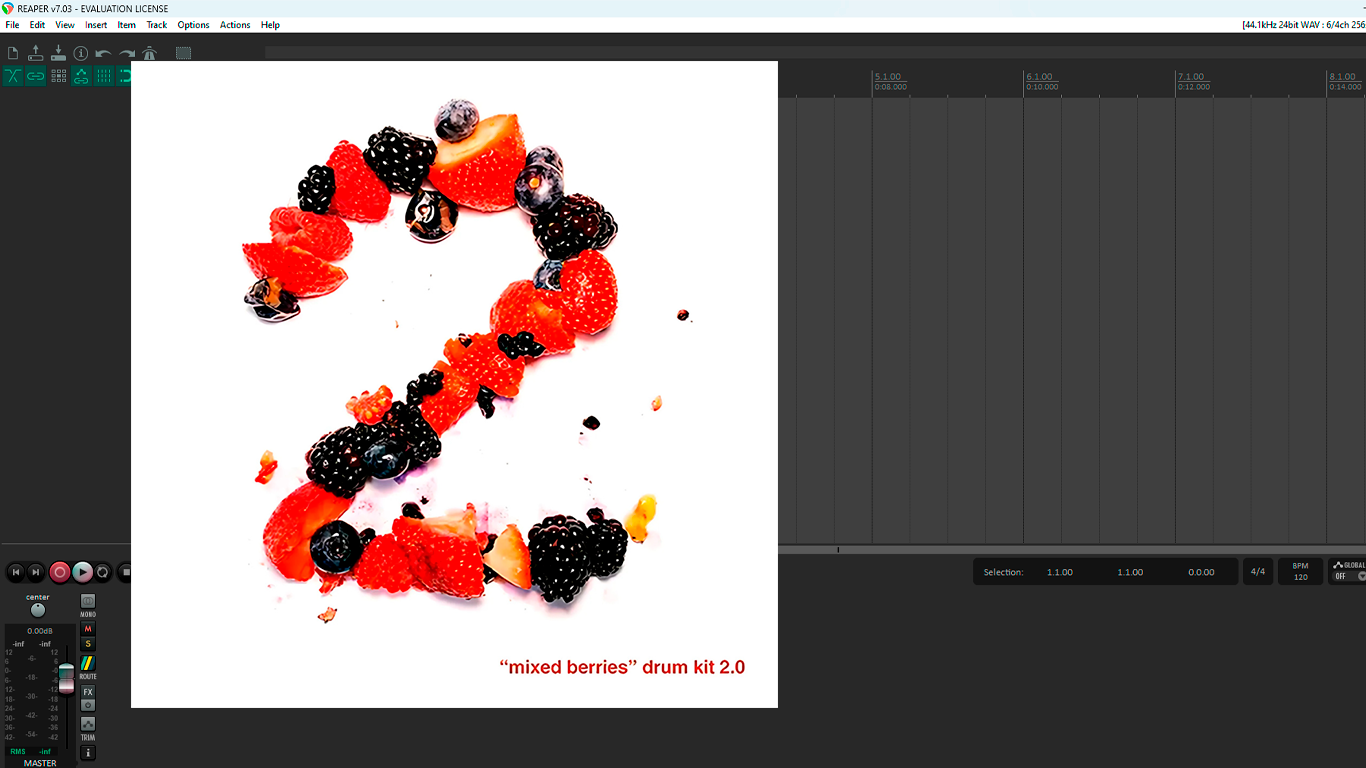Click master Trim envelope button

click(88, 723)
